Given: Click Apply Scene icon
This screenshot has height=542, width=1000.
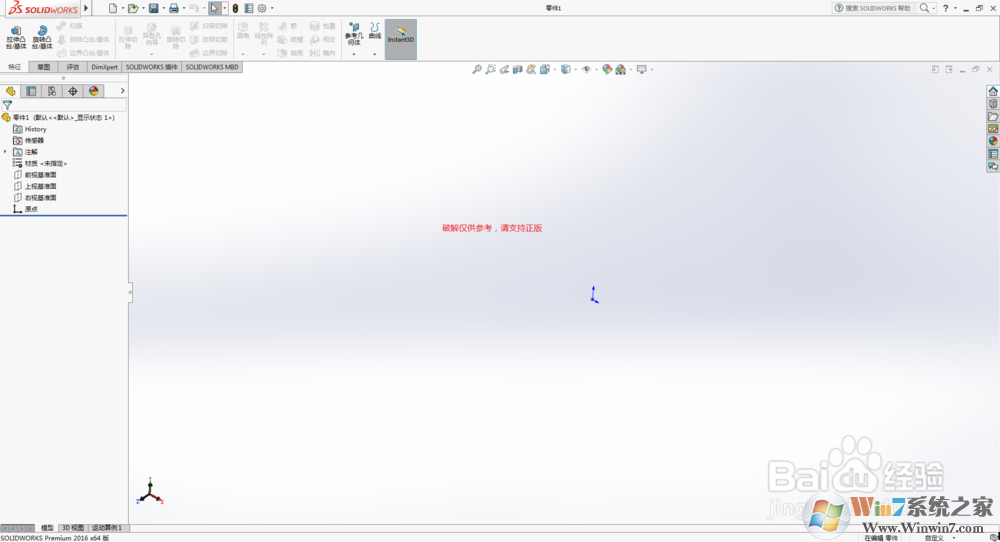Looking at the screenshot, I should (x=621, y=70).
